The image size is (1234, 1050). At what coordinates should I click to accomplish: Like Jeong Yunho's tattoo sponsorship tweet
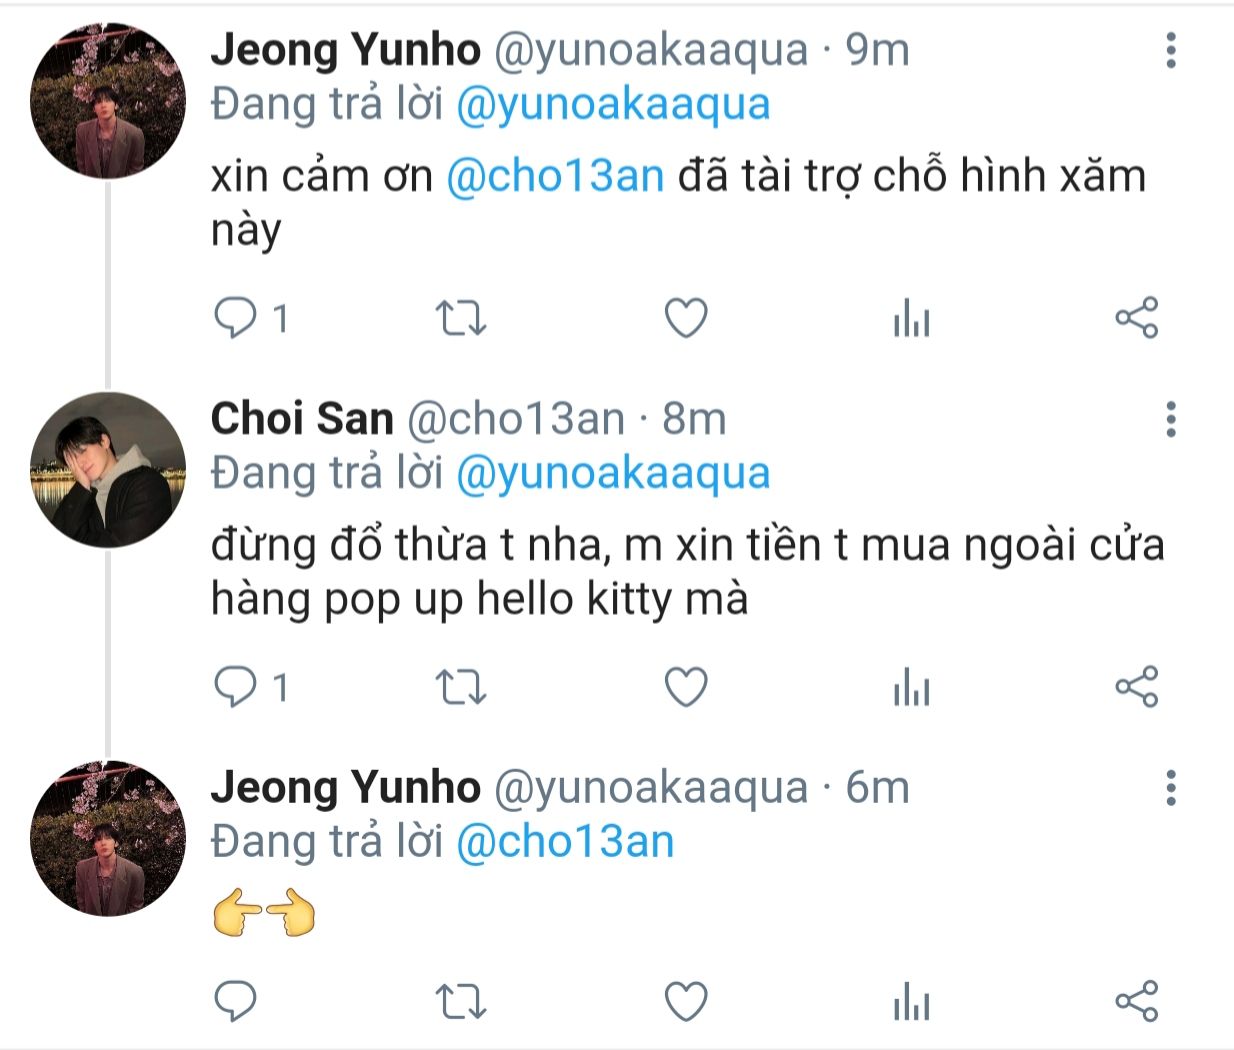click(686, 319)
